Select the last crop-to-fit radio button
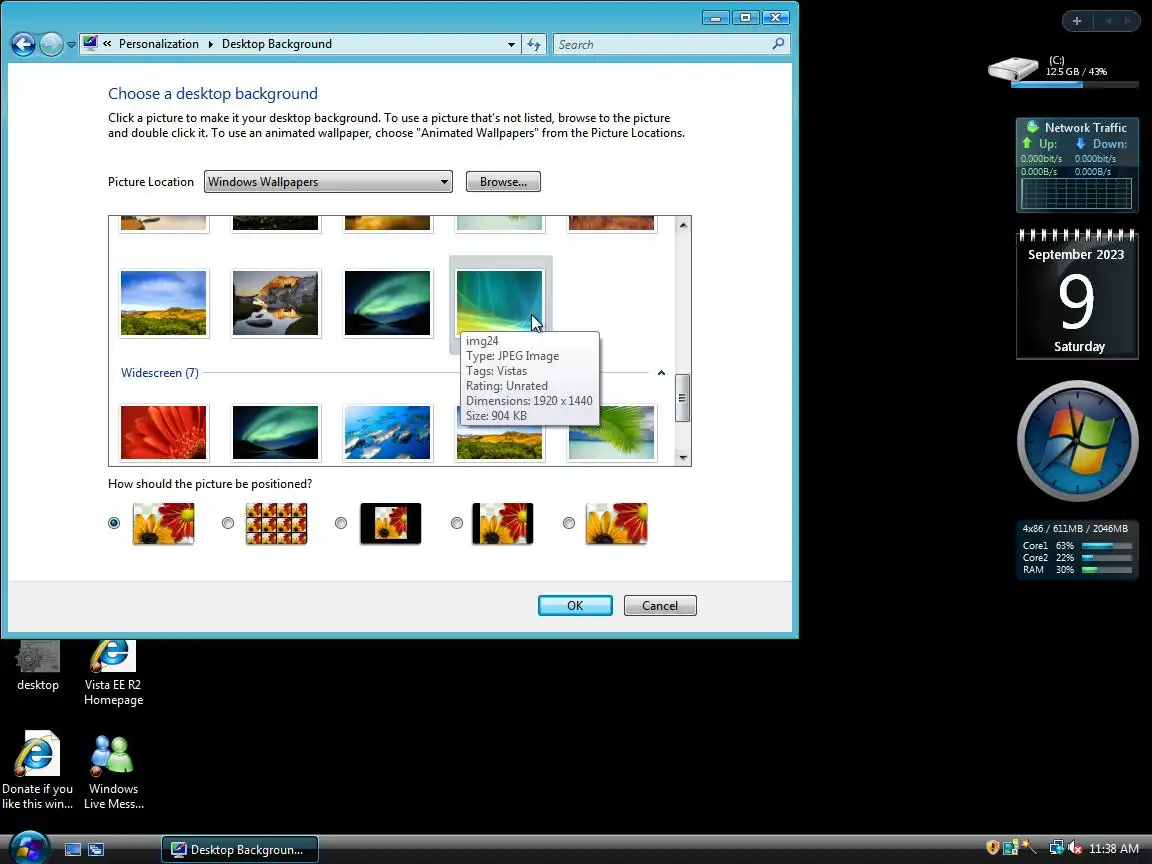 click(x=569, y=523)
